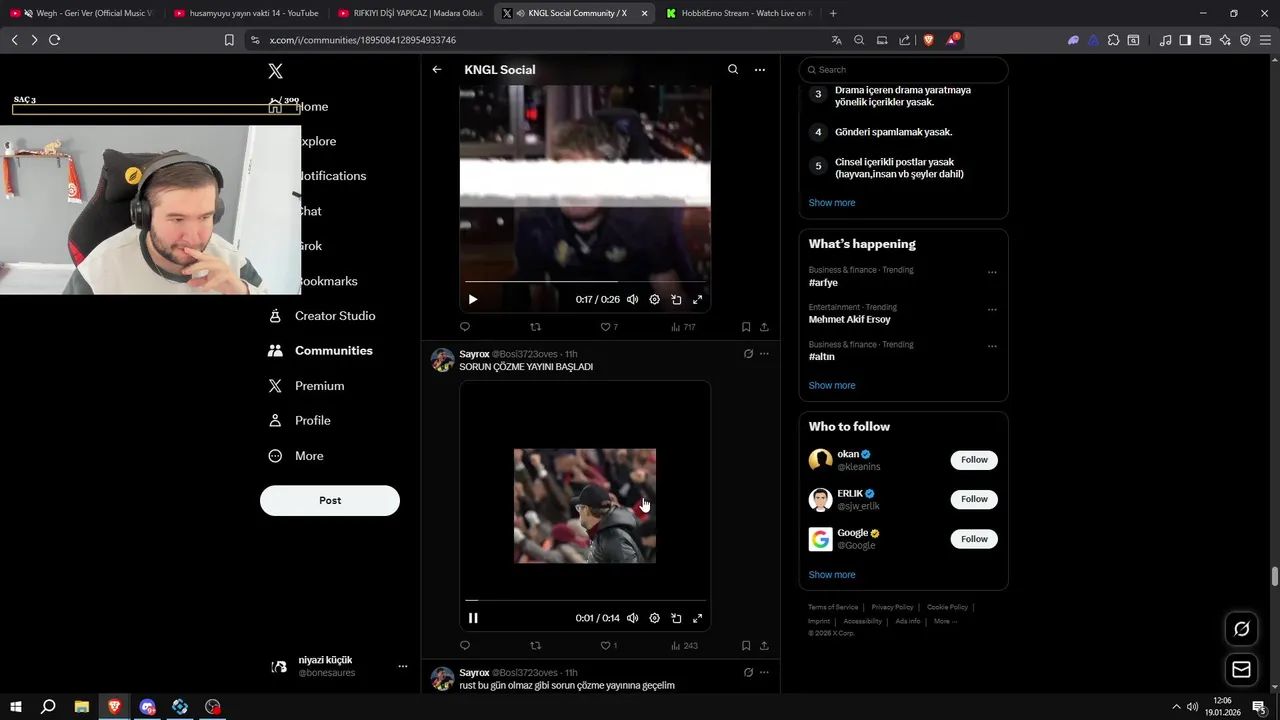The height and width of the screenshot is (720, 1280).
Task: Open browser extensions puzzle icon
Action: tap(1113, 40)
